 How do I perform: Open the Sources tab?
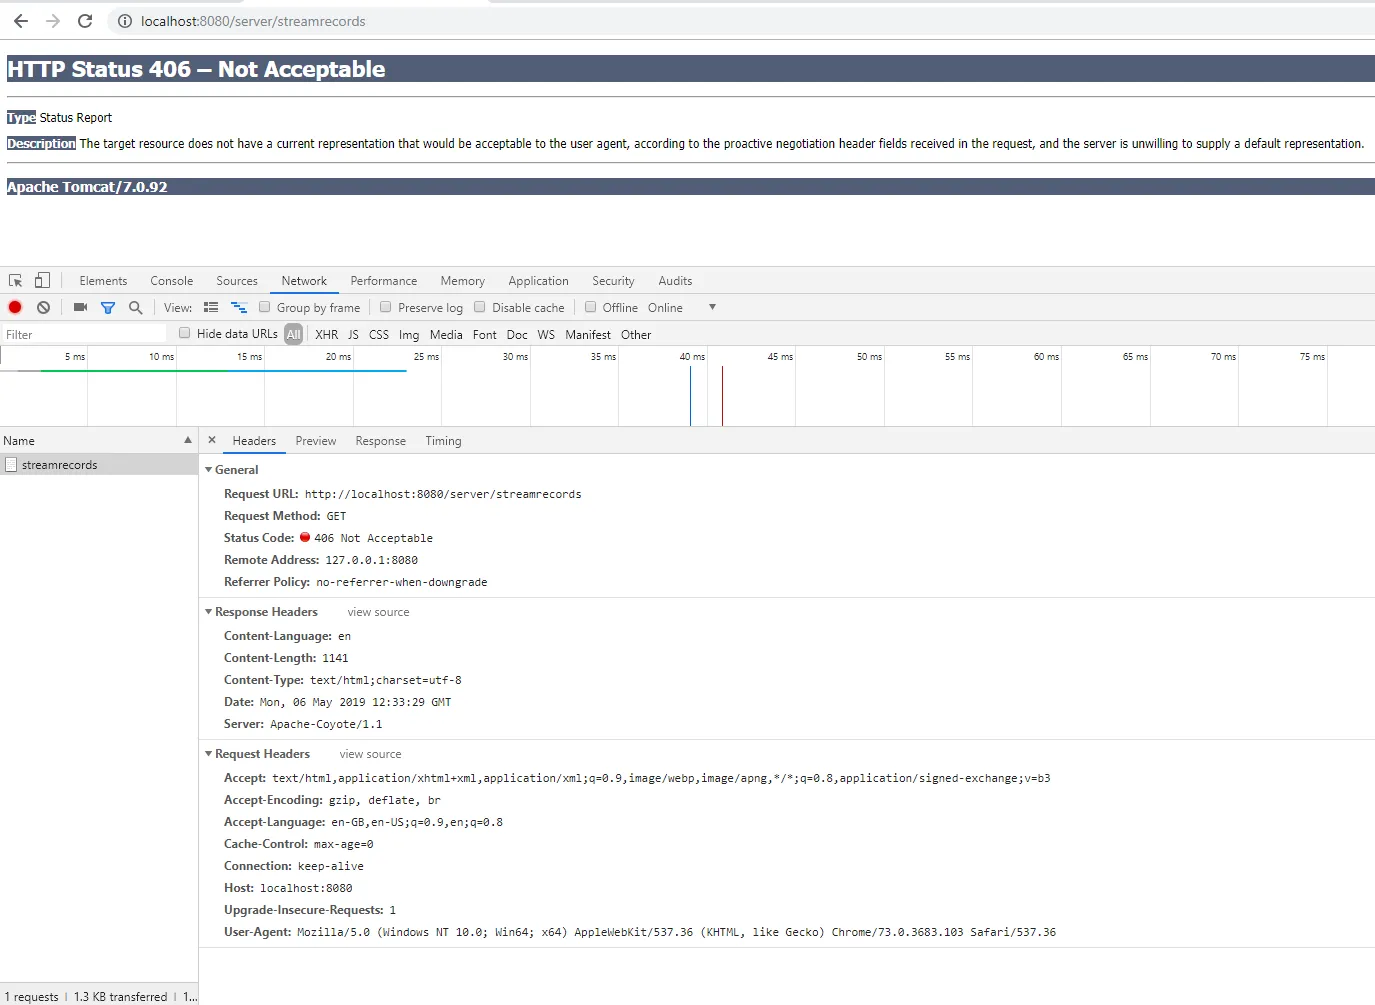pyautogui.click(x=237, y=281)
